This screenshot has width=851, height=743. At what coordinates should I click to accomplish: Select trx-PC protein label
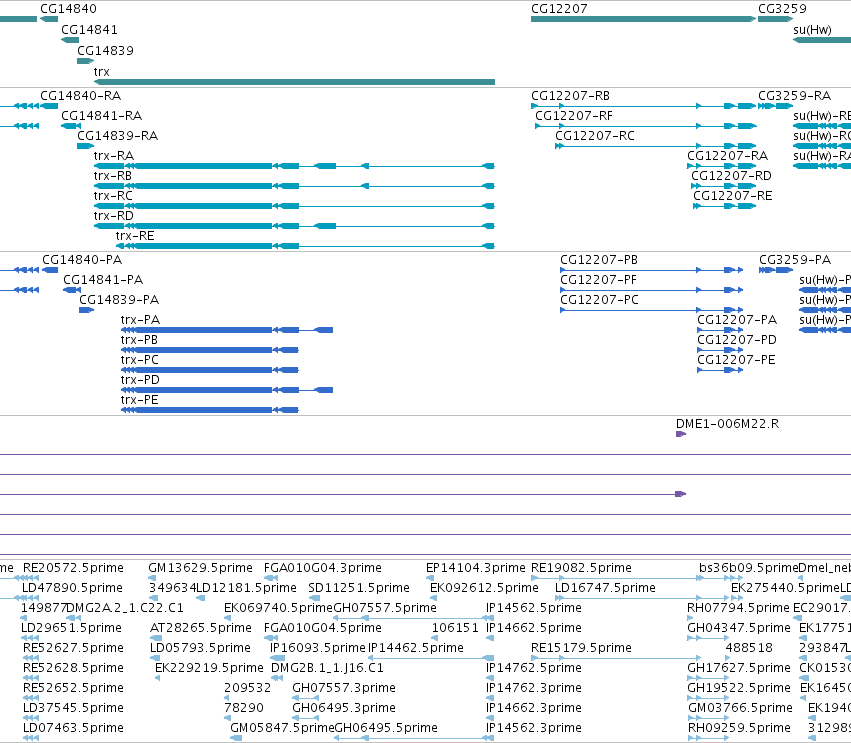[139, 360]
